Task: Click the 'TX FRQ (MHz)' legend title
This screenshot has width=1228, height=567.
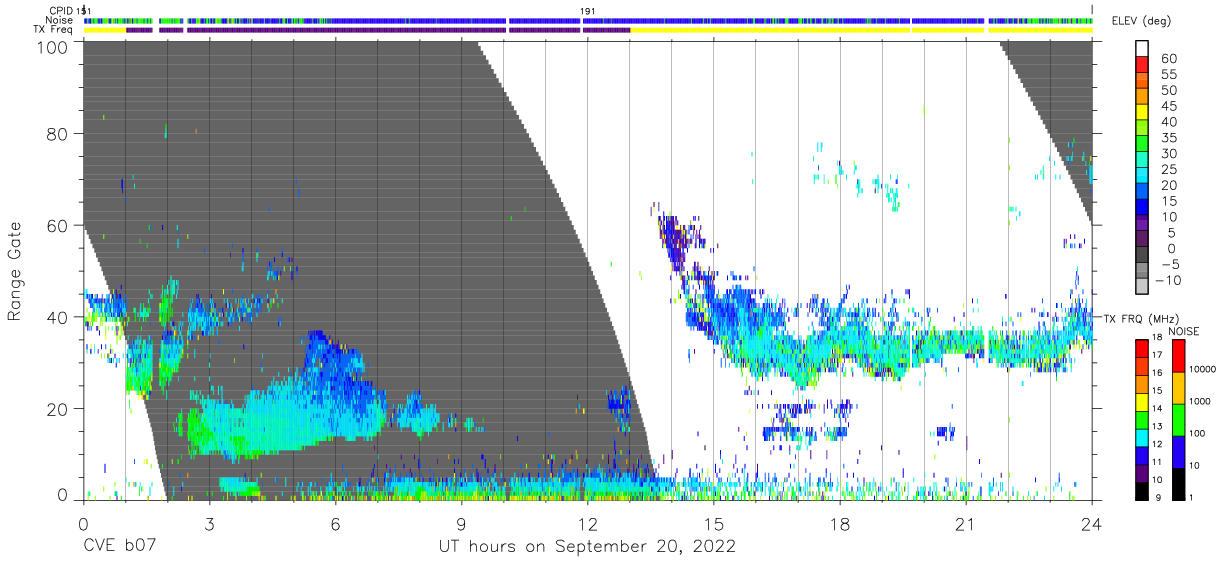Action: point(1141,318)
